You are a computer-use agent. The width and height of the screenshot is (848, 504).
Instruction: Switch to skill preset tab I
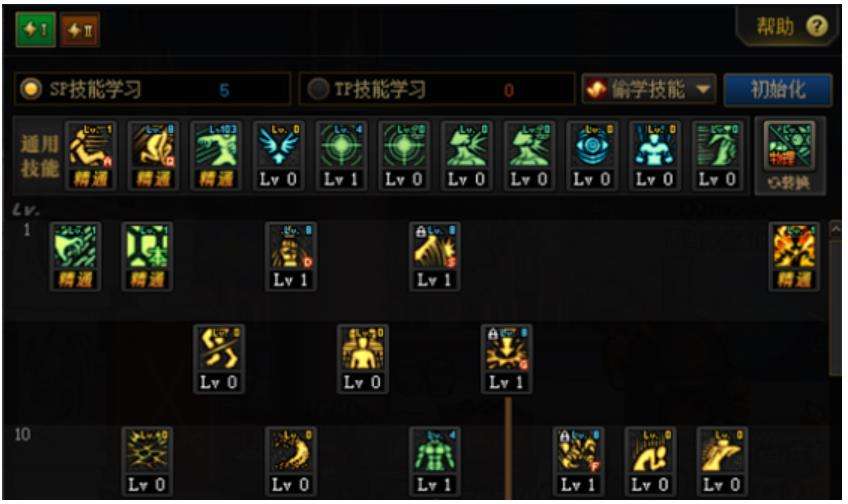click(36, 30)
